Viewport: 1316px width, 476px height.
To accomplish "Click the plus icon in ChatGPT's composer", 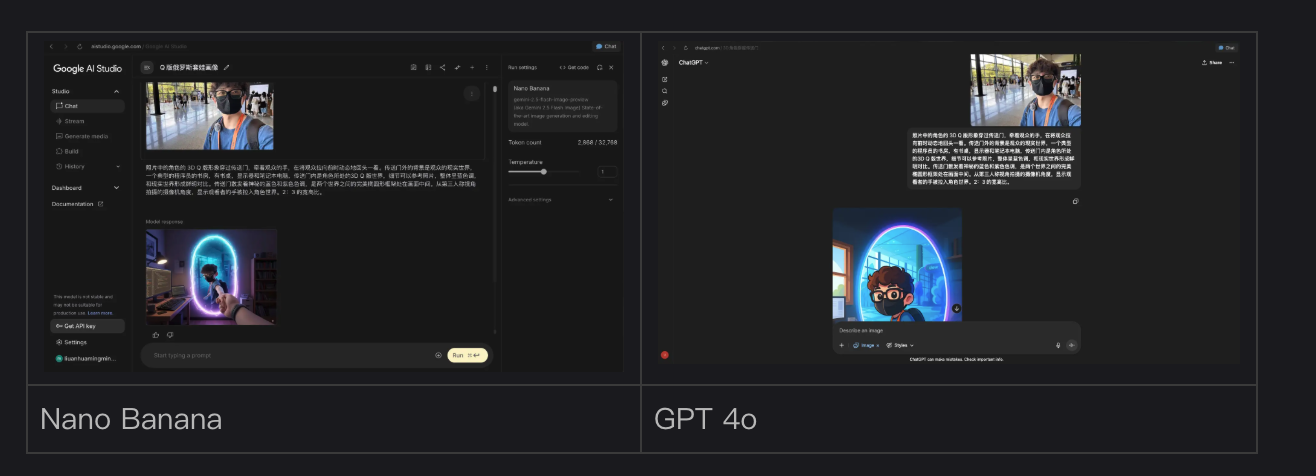I will 841,345.
